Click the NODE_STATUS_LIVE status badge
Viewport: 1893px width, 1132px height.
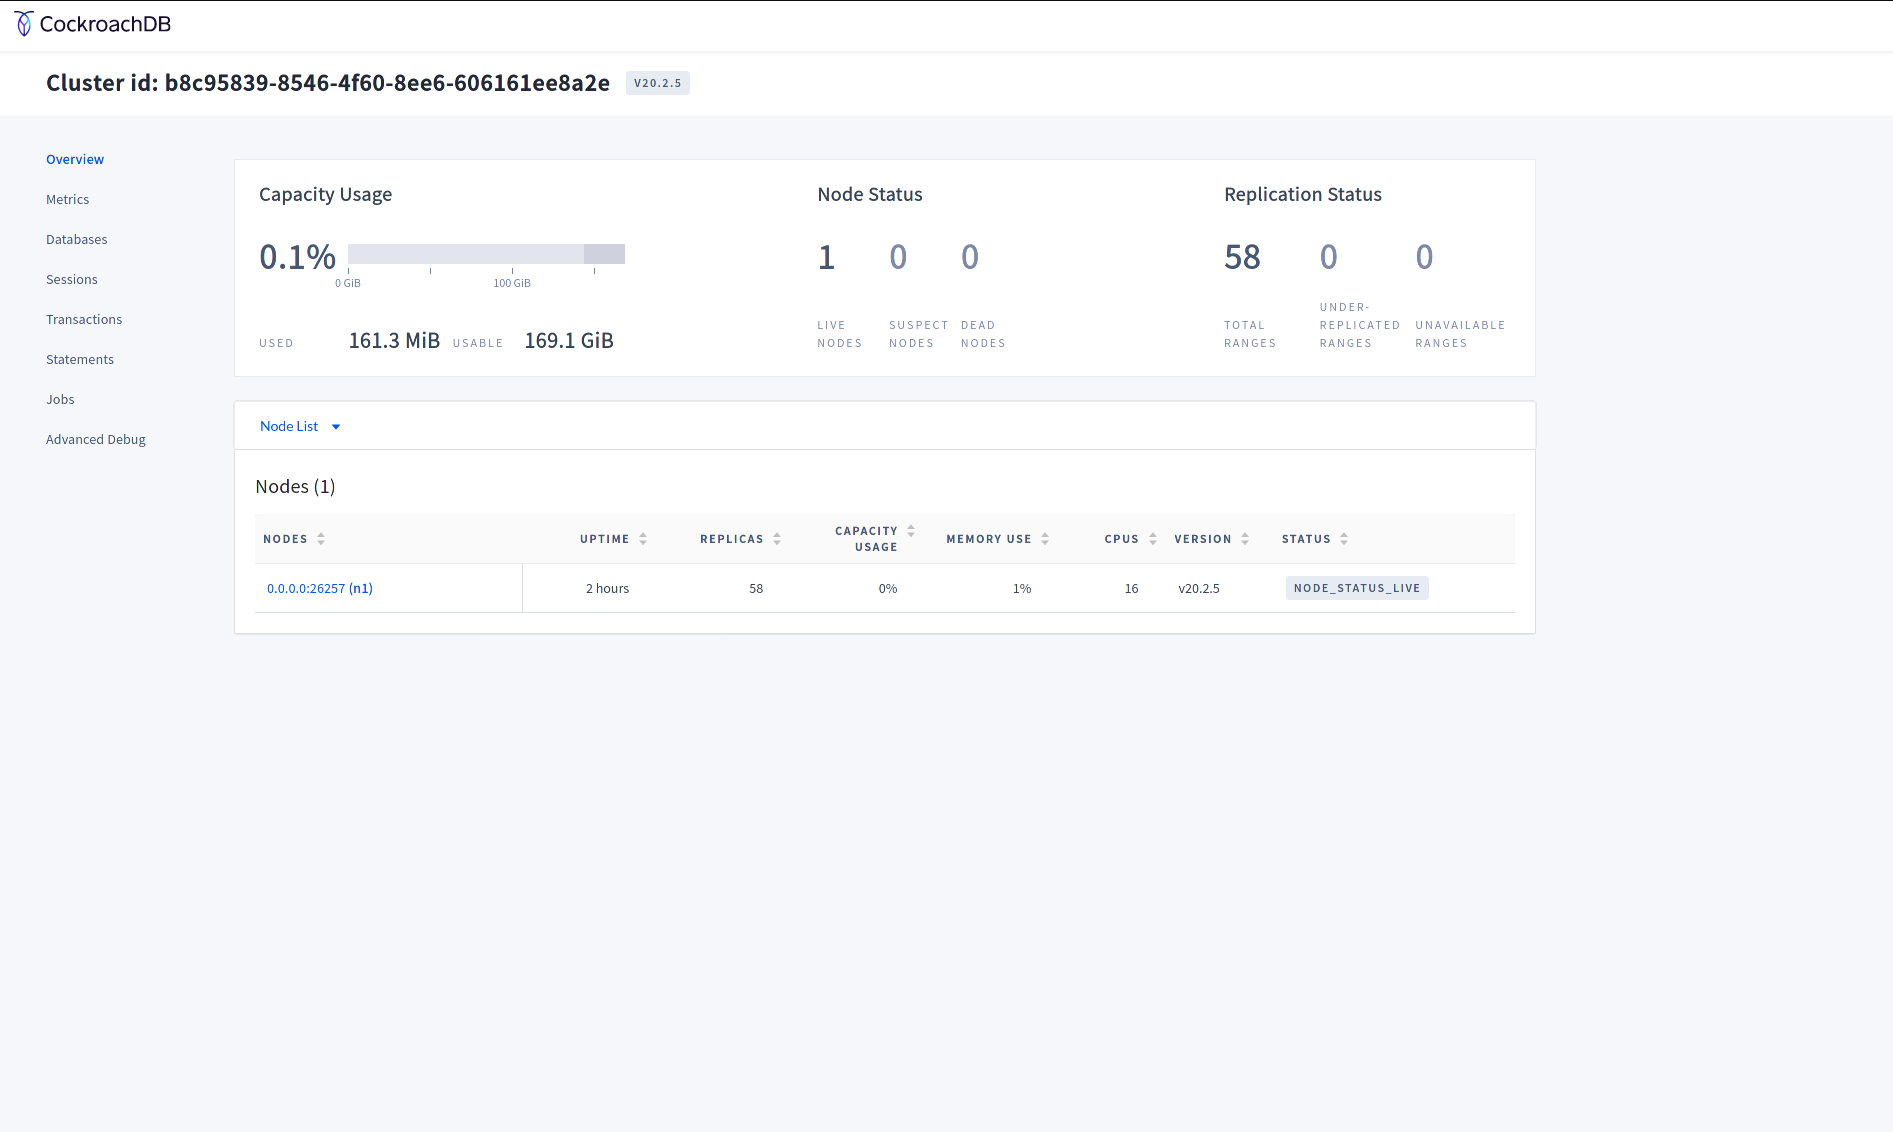tap(1357, 588)
